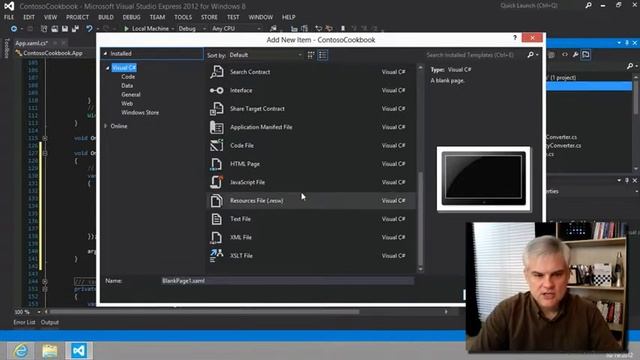Open the TEAM menu
This screenshot has width=640, height=360.
(x=157, y=17)
